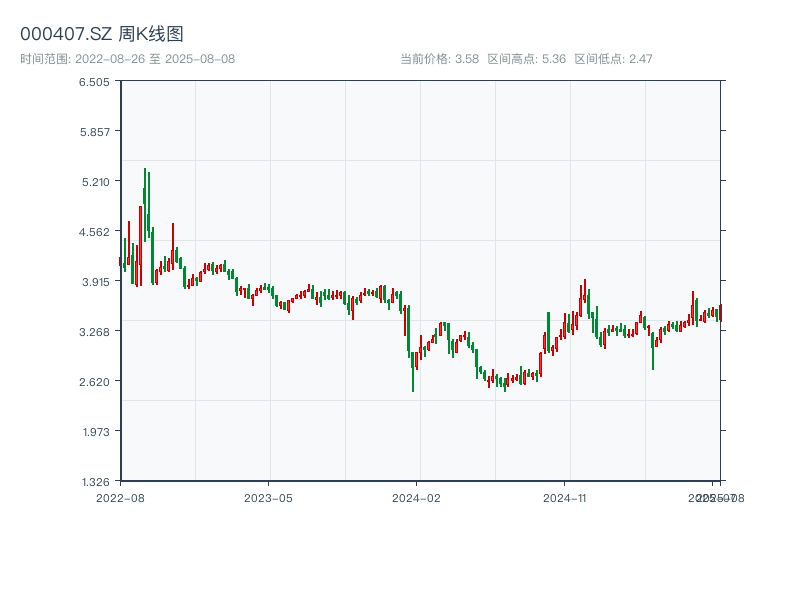Viewport: 800px width, 600px height.
Task: Select the 2023-05 date axis label
Action: (268, 497)
